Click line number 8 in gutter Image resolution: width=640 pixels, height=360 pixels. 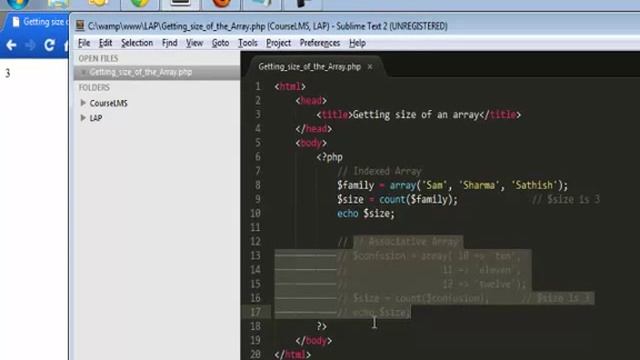[258, 185]
